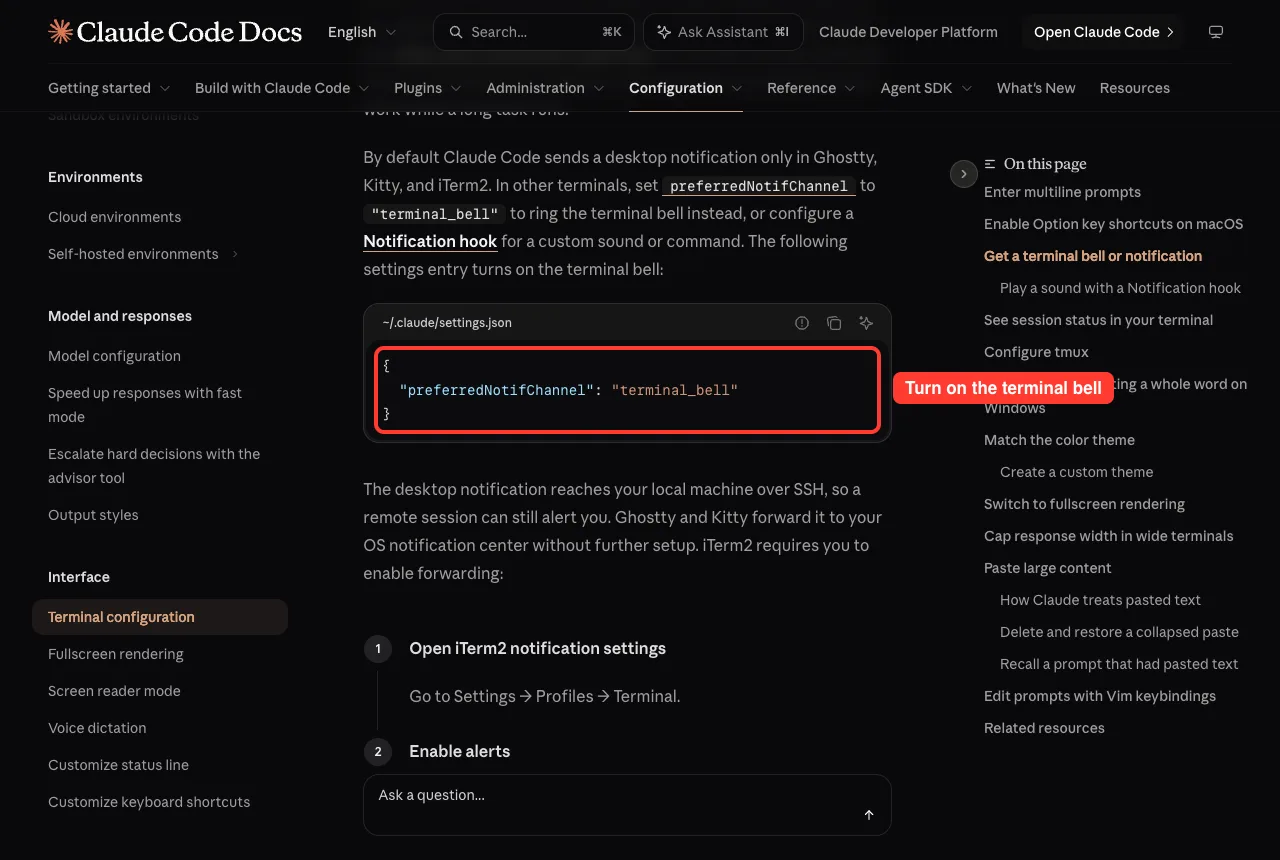Open the Output styles page
This screenshot has height=860, width=1280.
[x=93, y=515]
